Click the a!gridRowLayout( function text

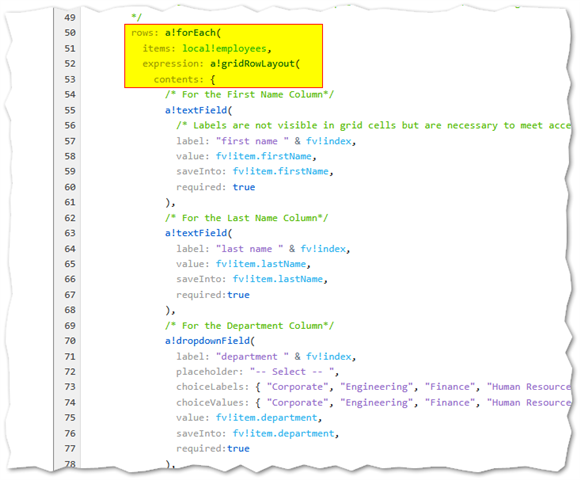pos(255,64)
